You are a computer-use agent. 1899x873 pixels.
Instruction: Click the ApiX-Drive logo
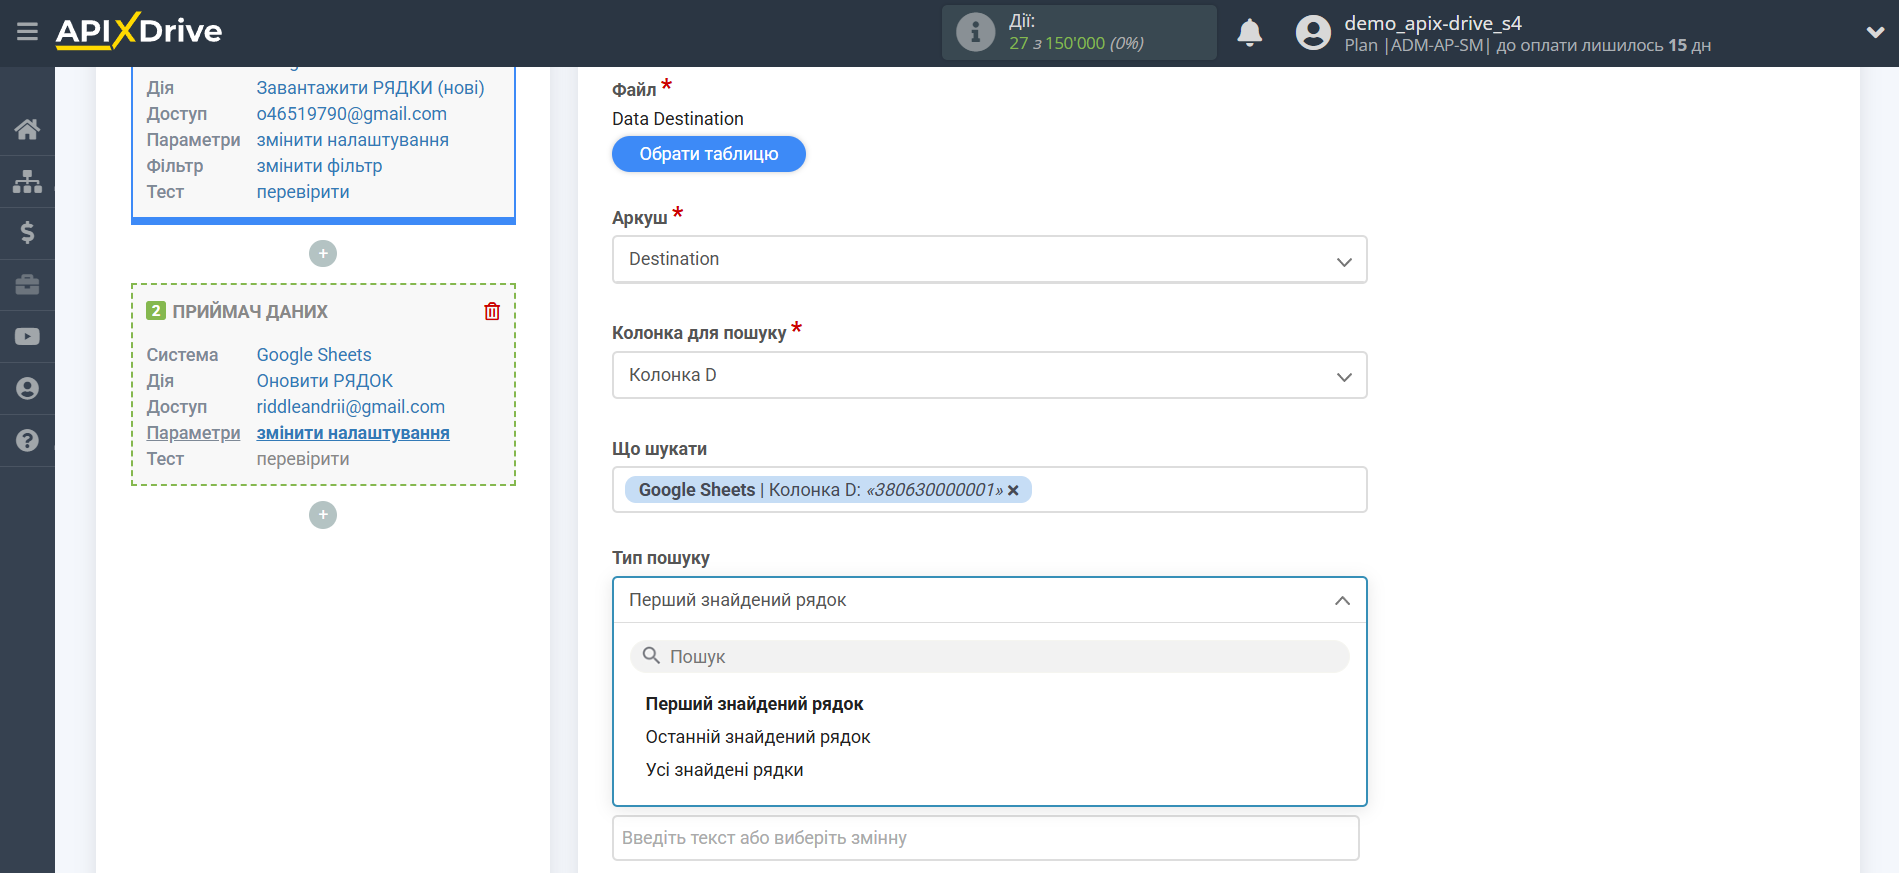[139, 31]
